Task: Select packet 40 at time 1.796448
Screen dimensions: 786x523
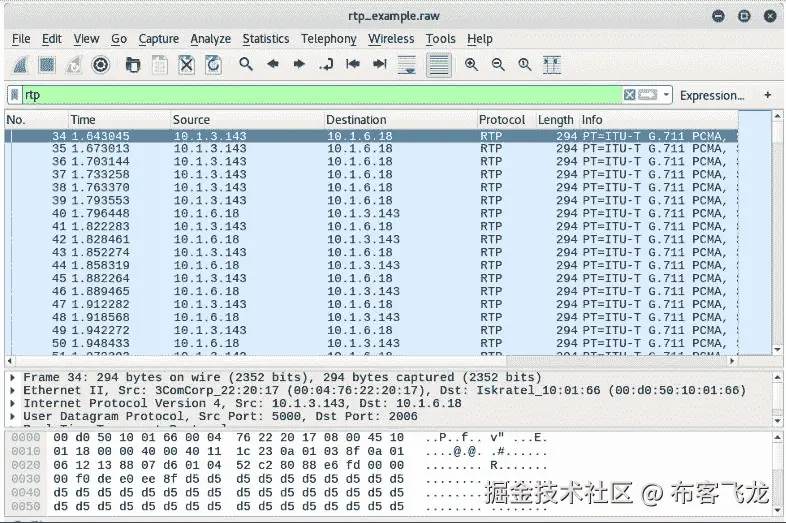Action: point(371,213)
